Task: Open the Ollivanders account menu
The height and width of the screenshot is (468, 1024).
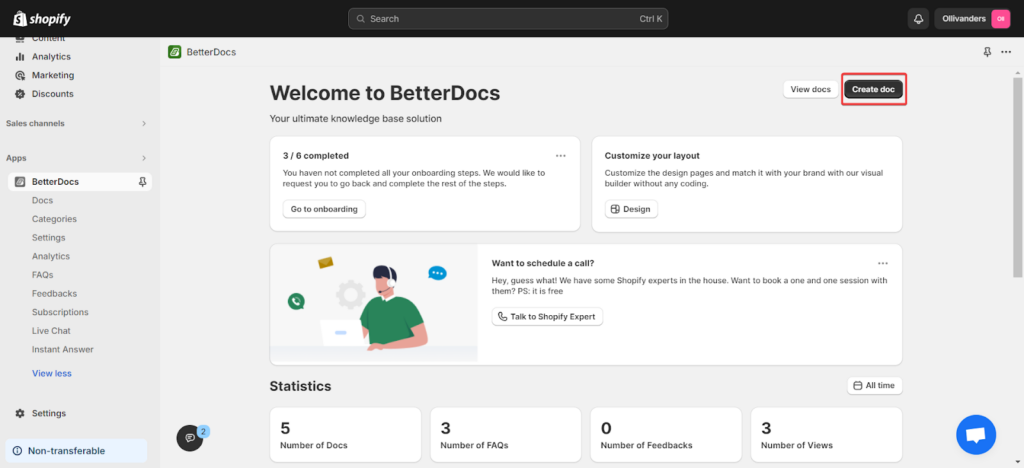Action: point(972,19)
